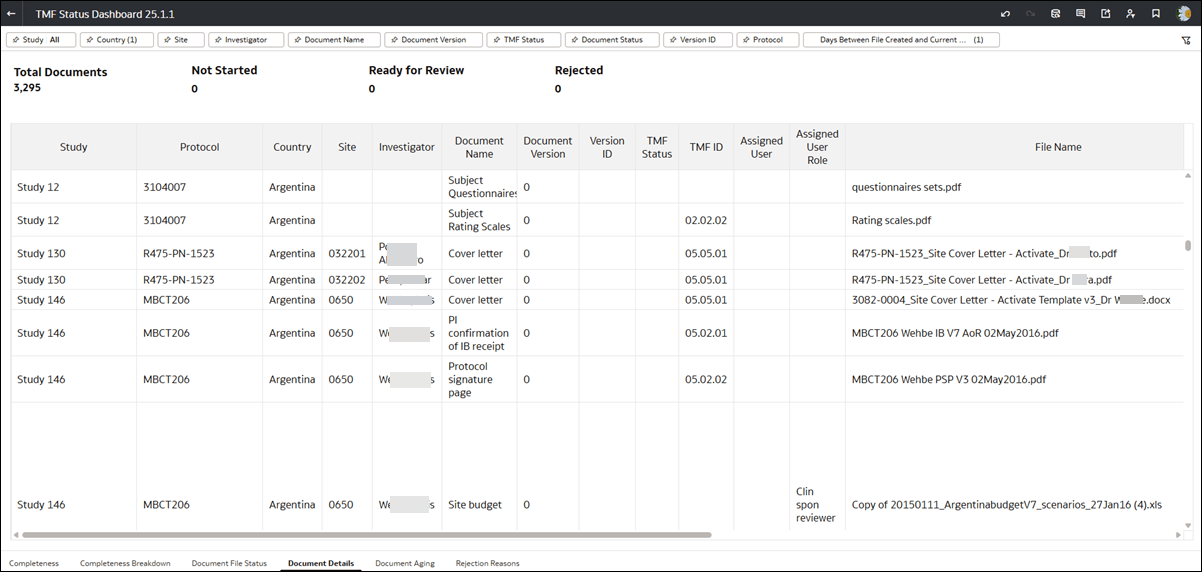Click the Country column header
This screenshot has width=1202, height=572.
click(x=292, y=147)
